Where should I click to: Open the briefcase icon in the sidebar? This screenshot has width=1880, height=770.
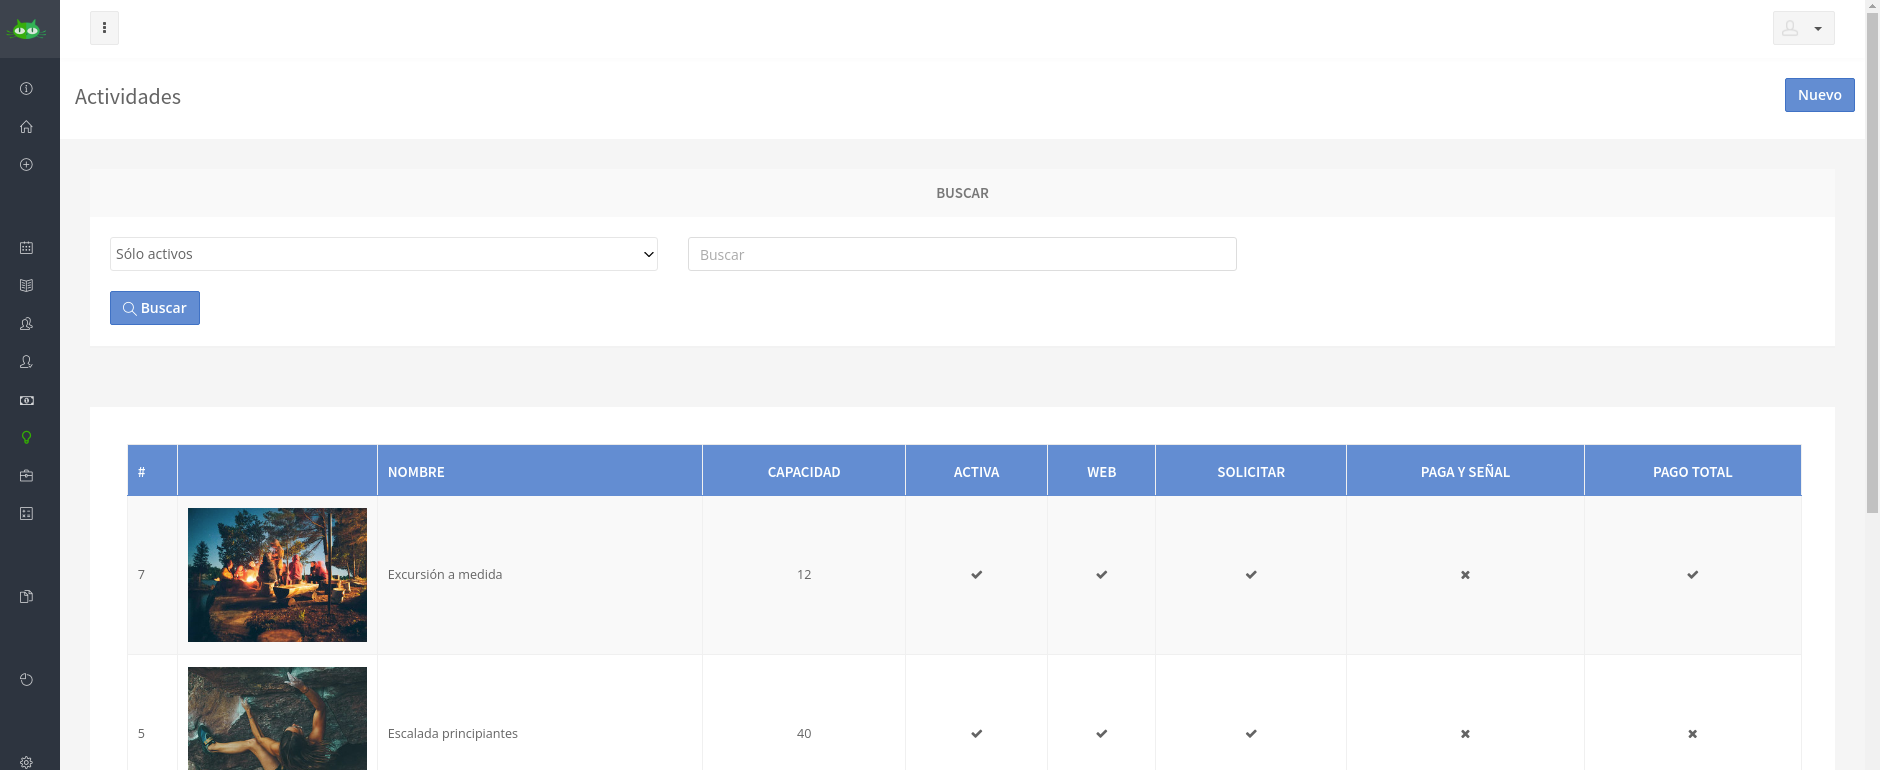pos(26,476)
